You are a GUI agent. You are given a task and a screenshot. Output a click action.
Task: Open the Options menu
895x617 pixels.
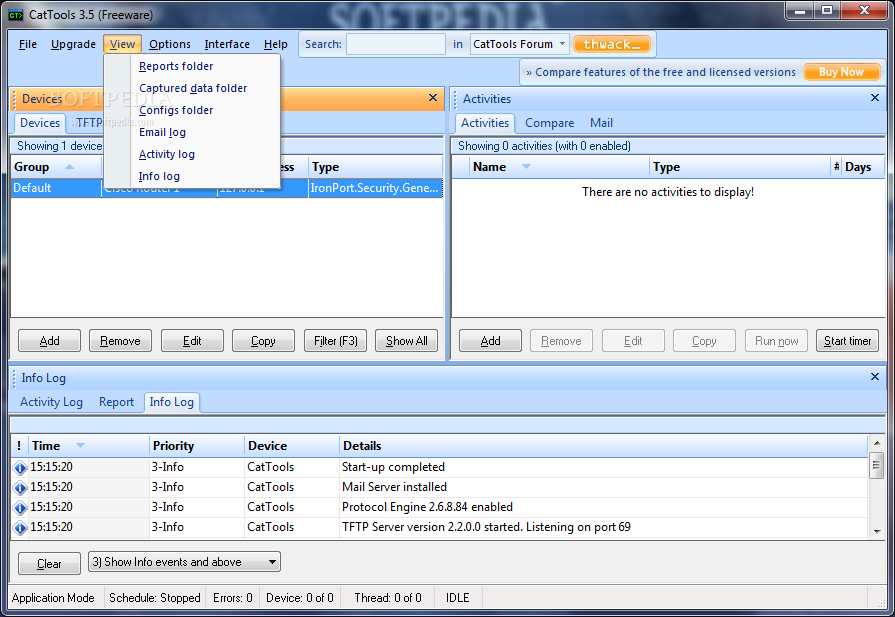[170, 45]
